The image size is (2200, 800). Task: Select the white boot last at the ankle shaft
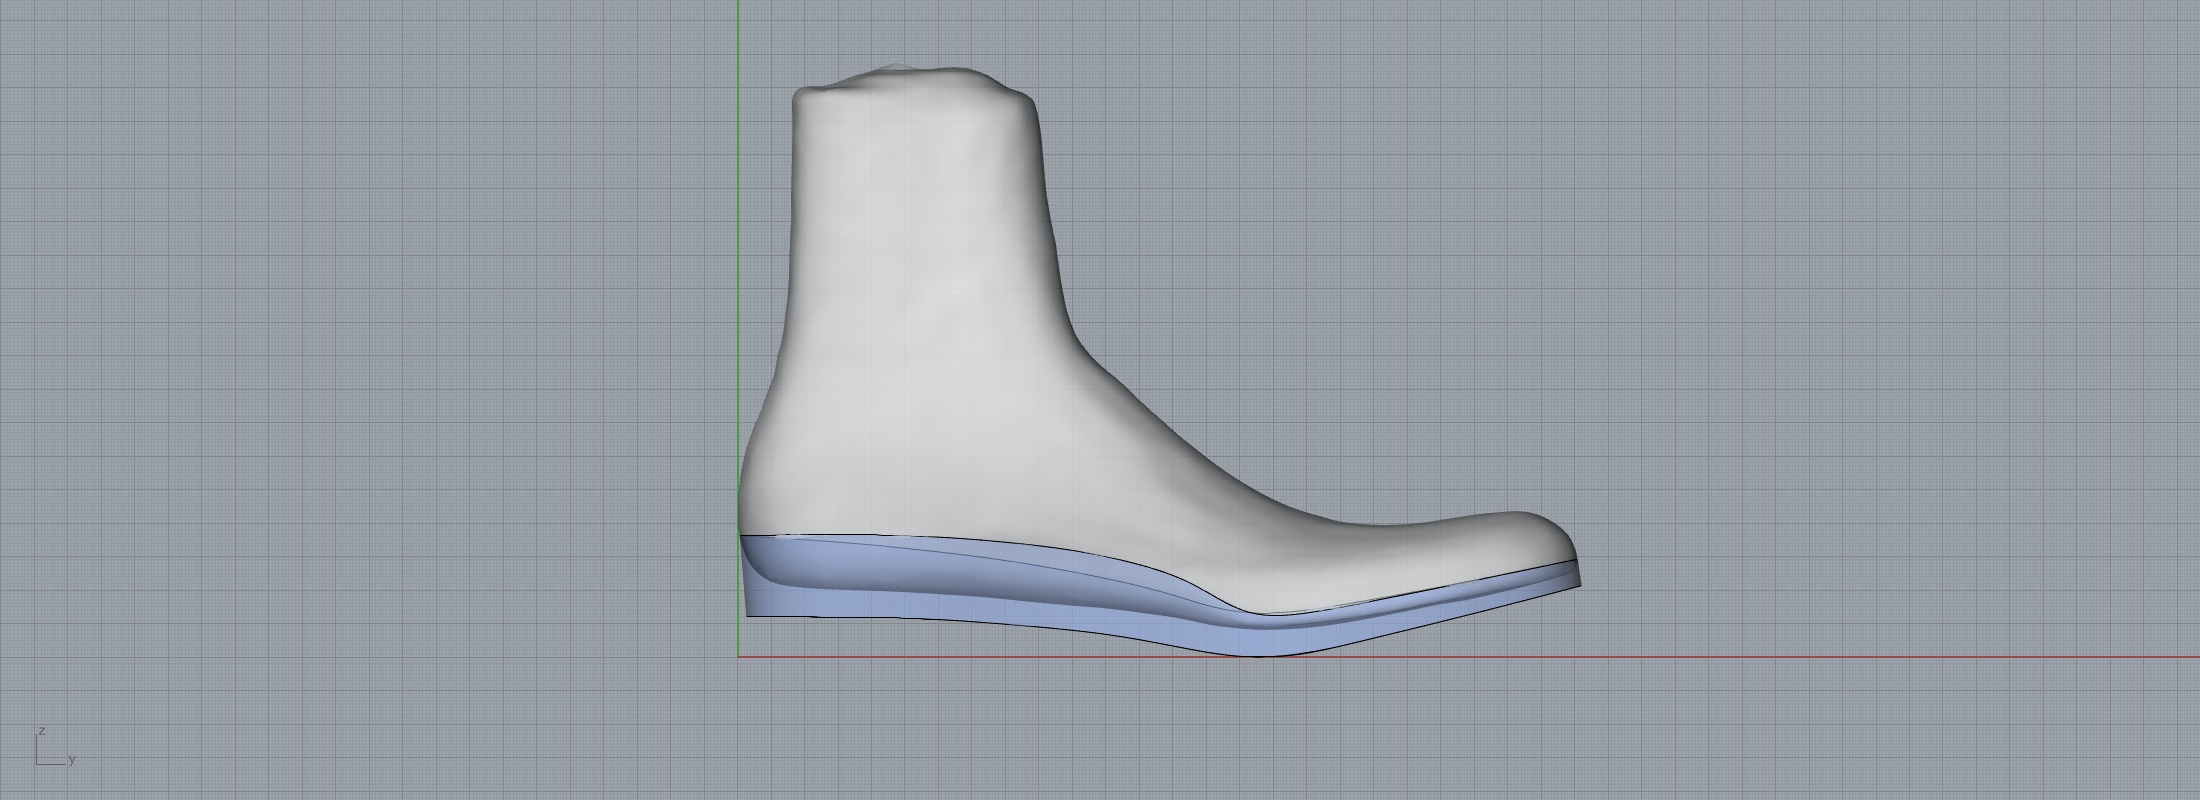[x=920, y=250]
